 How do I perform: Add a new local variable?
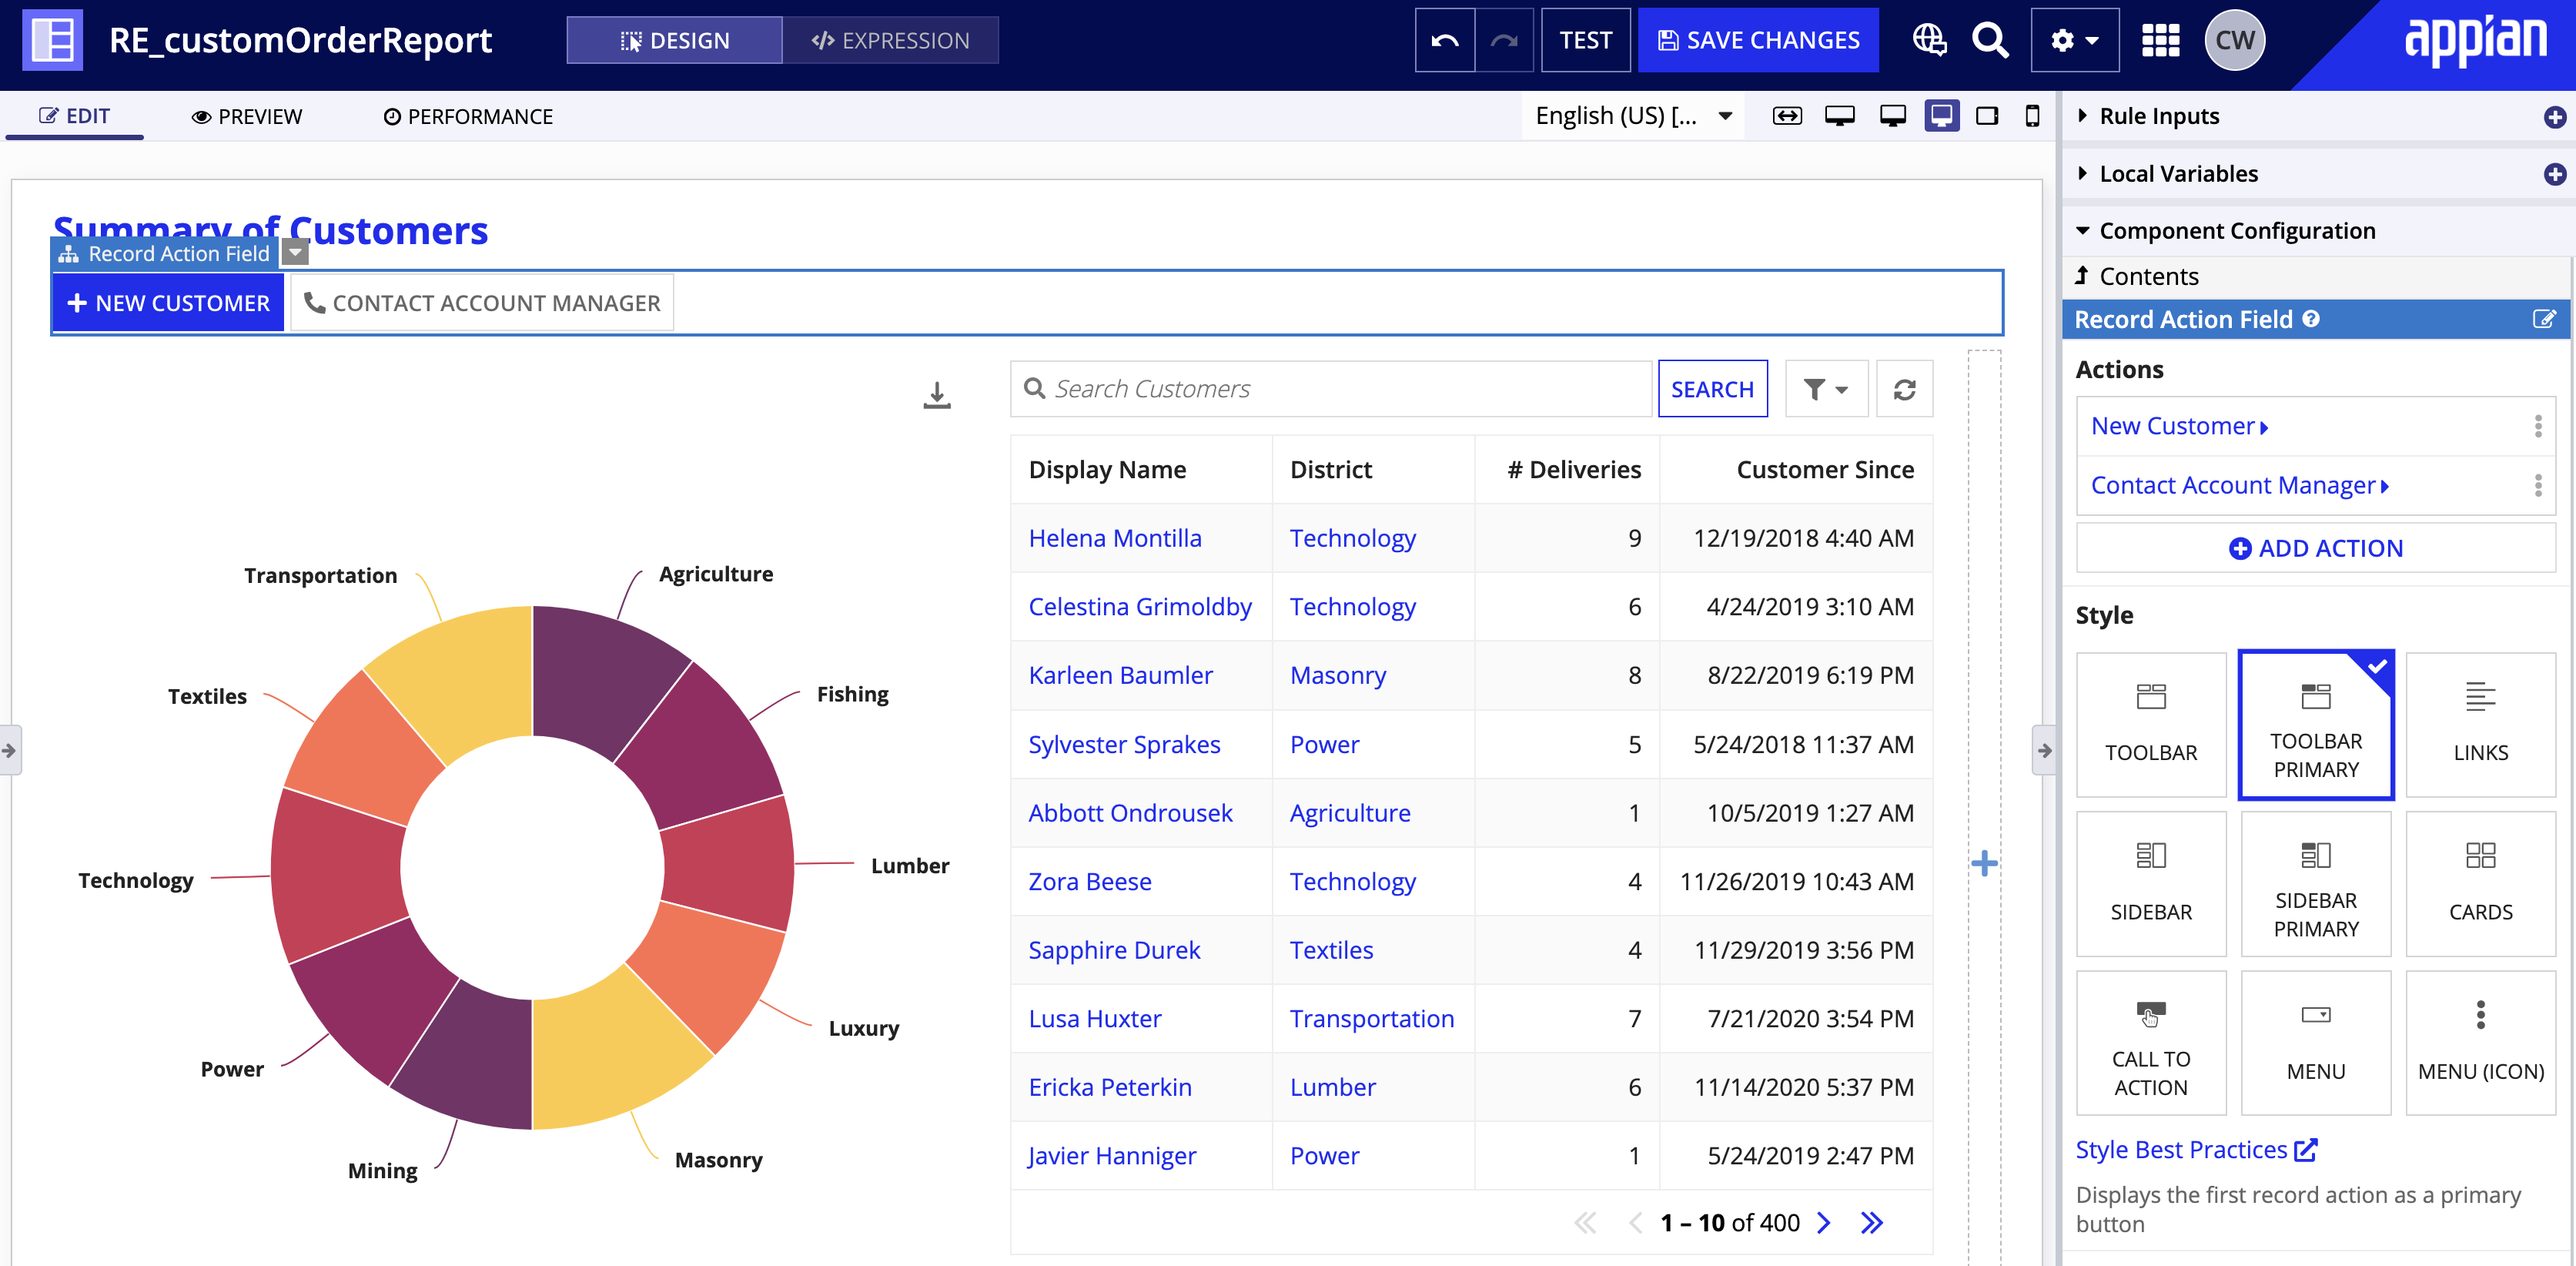(x=2554, y=174)
